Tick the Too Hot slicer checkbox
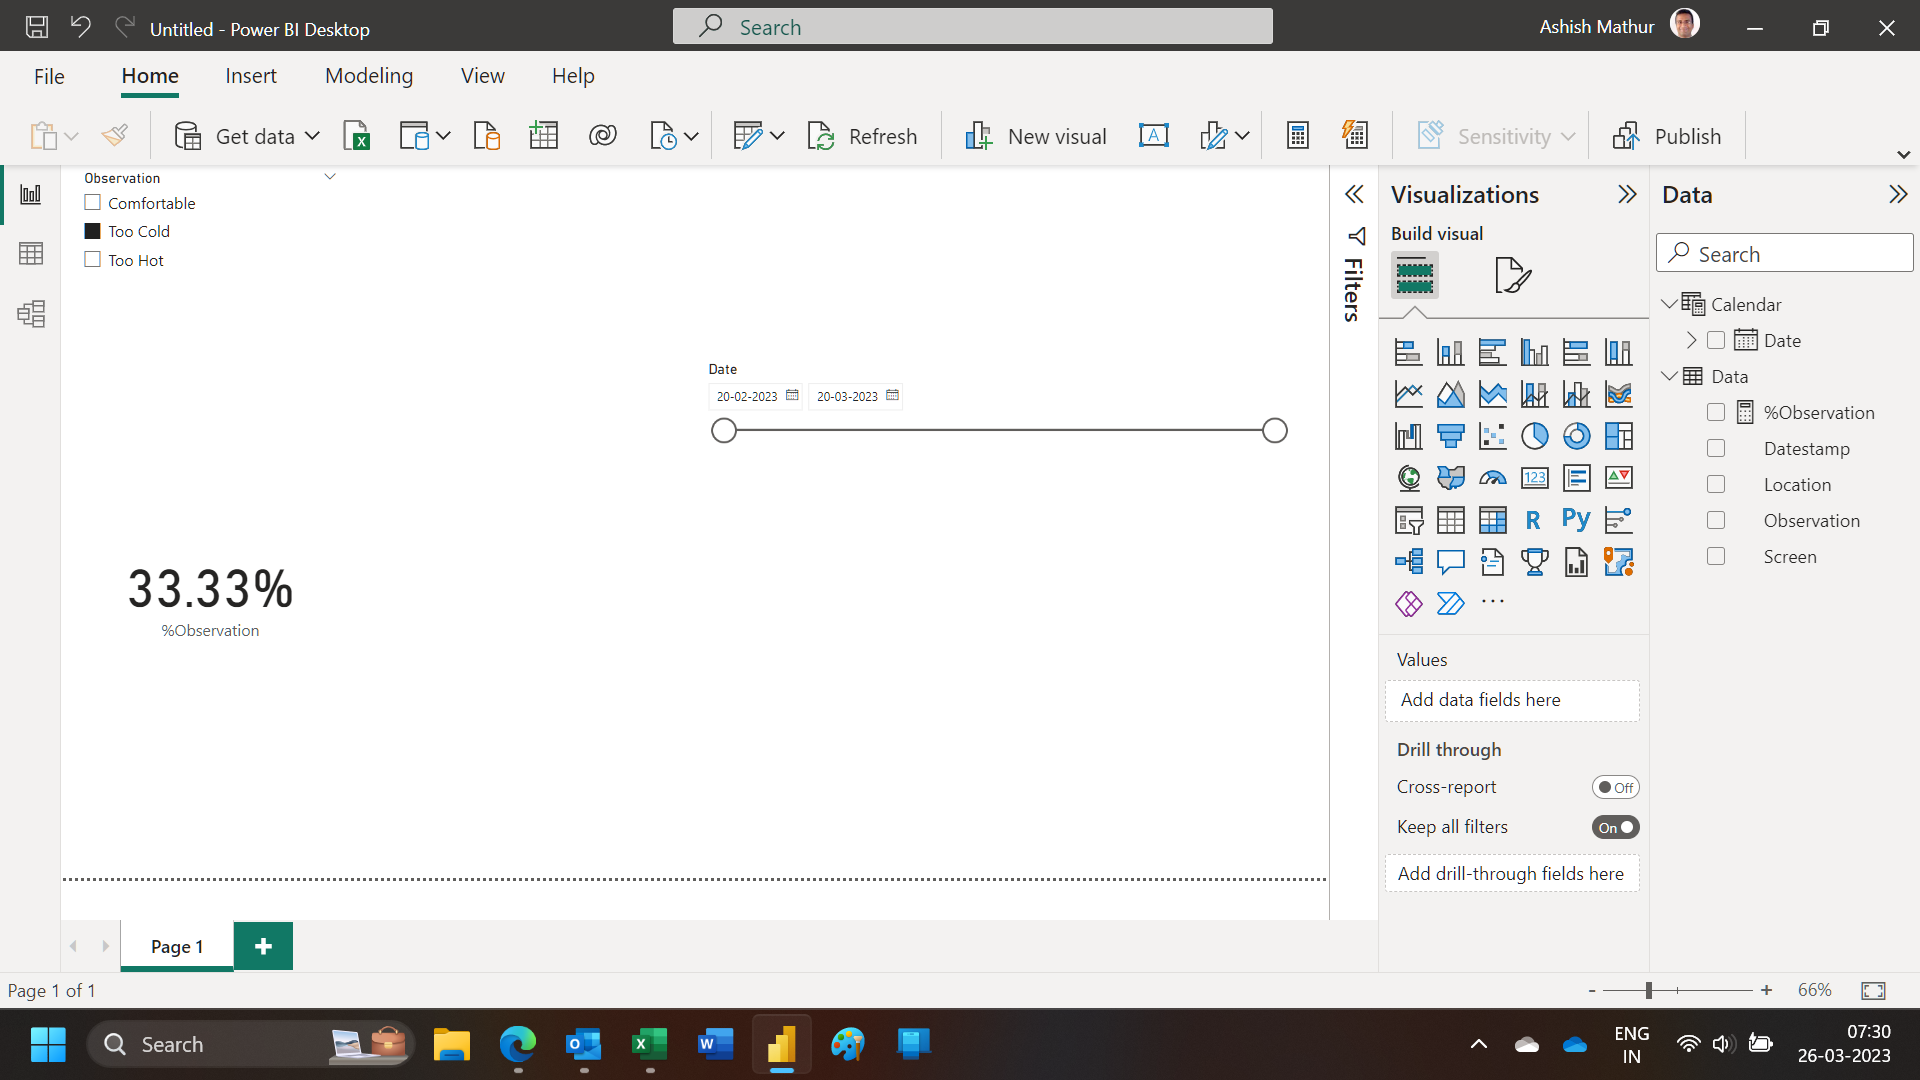 tap(93, 260)
